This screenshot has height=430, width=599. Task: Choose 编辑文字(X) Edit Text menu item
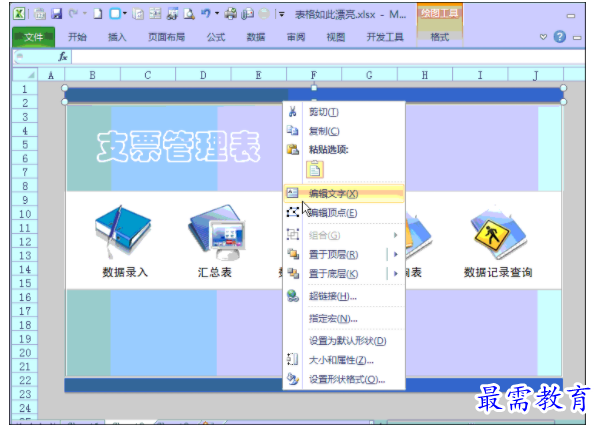click(x=343, y=194)
